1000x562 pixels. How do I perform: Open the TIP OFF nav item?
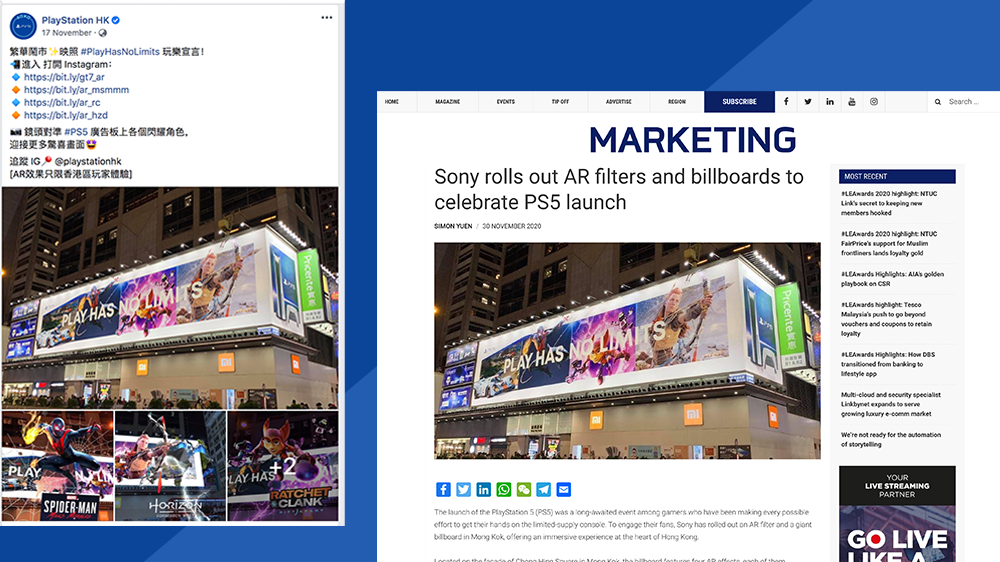pyautogui.click(x=560, y=102)
